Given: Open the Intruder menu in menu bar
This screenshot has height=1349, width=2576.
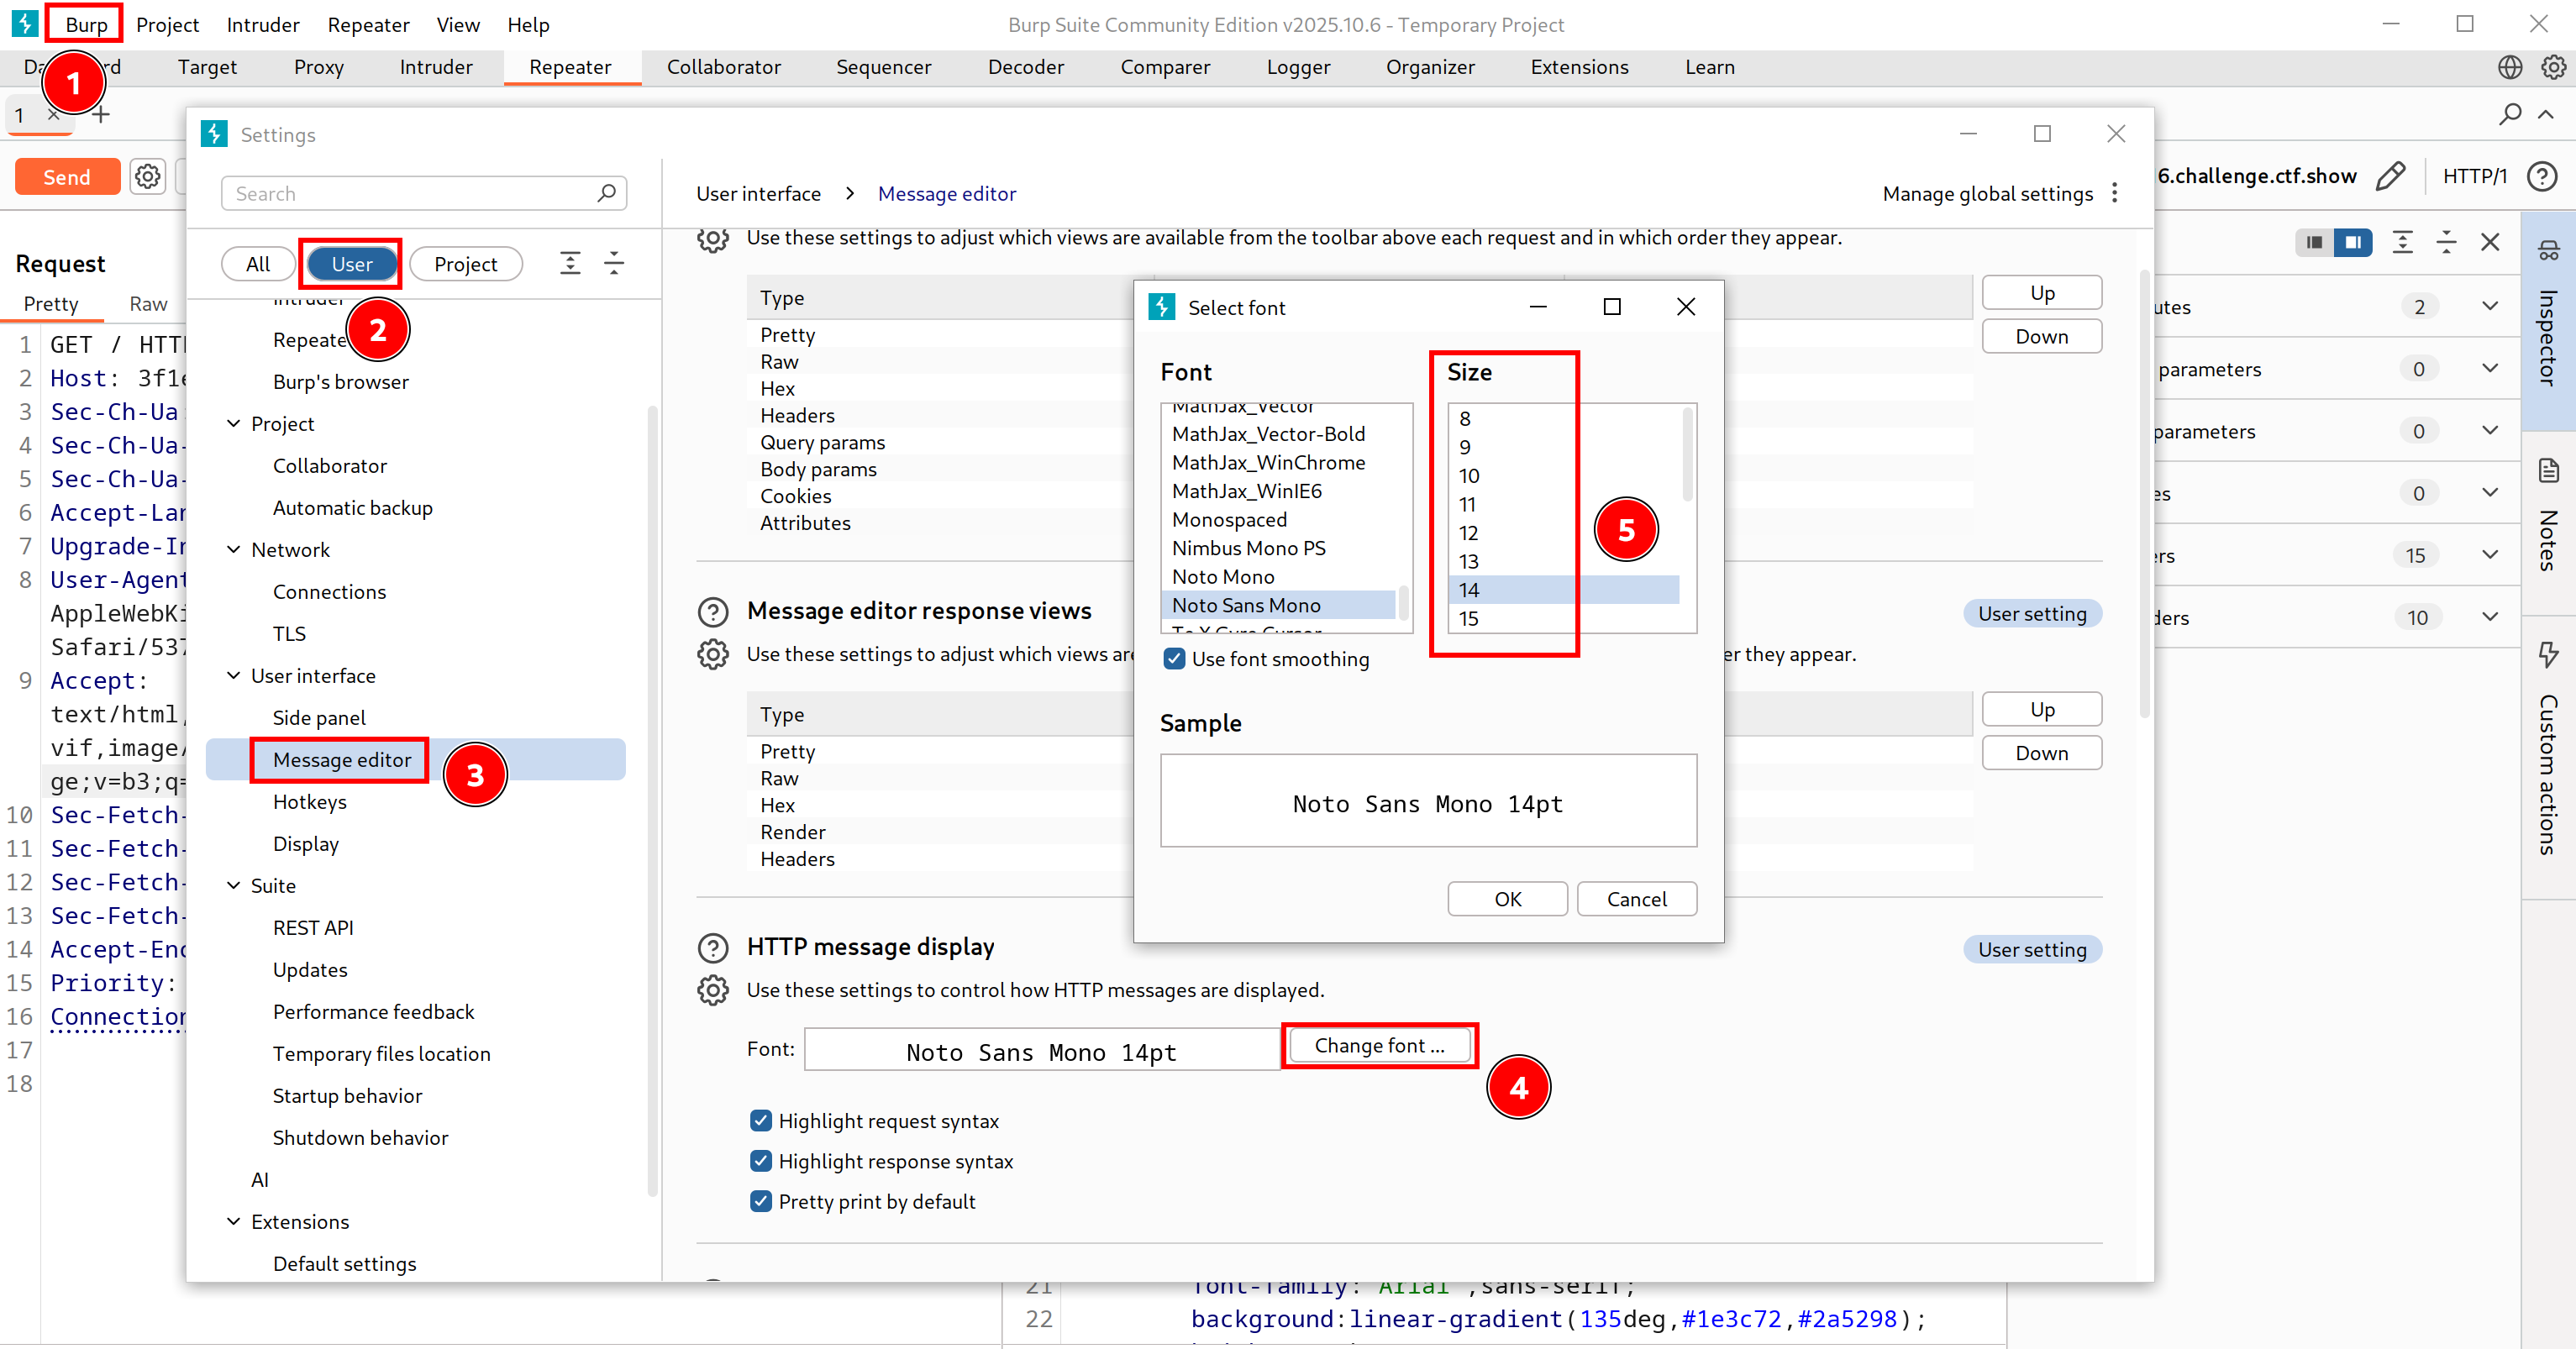Looking at the screenshot, I should tap(262, 25).
